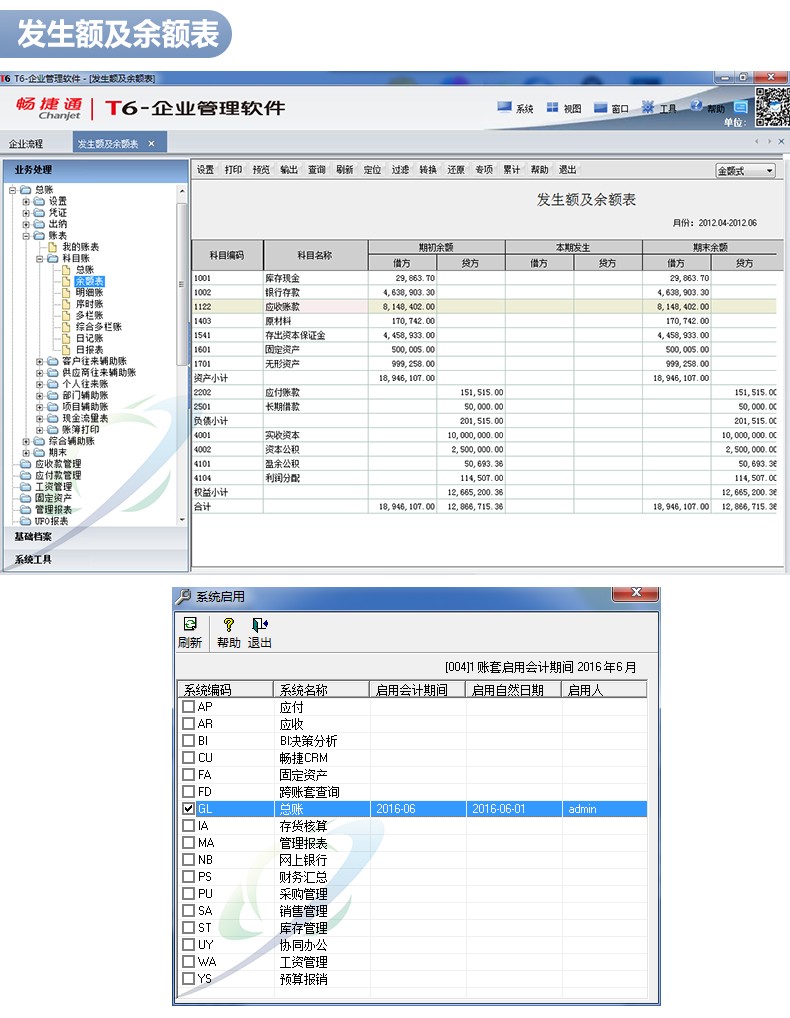This screenshot has height=1018, width=790.
Task: Click the magnifier icon in 系统启用 title
Action: 184,596
